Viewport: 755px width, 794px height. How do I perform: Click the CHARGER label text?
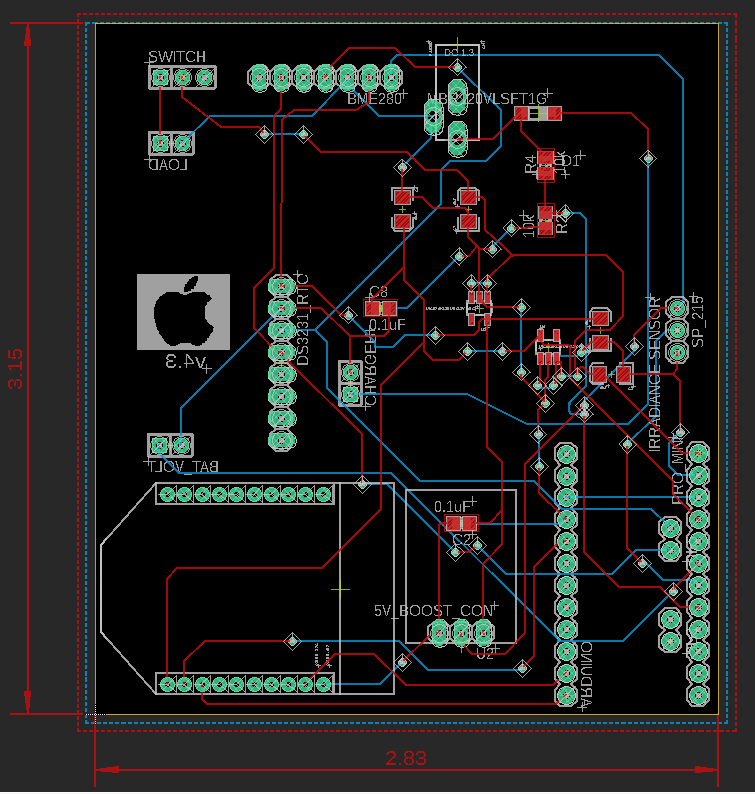tap(371, 370)
